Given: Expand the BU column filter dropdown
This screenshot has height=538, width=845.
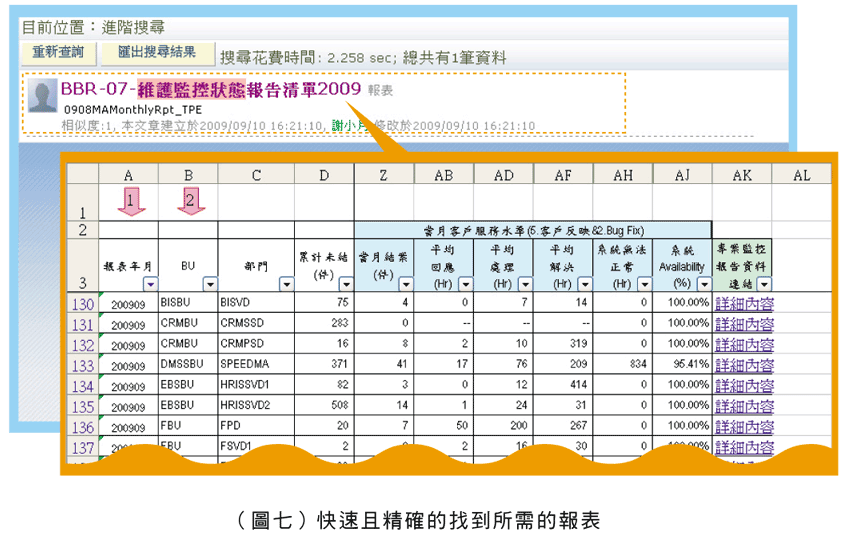Looking at the screenshot, I should (209, 285).
